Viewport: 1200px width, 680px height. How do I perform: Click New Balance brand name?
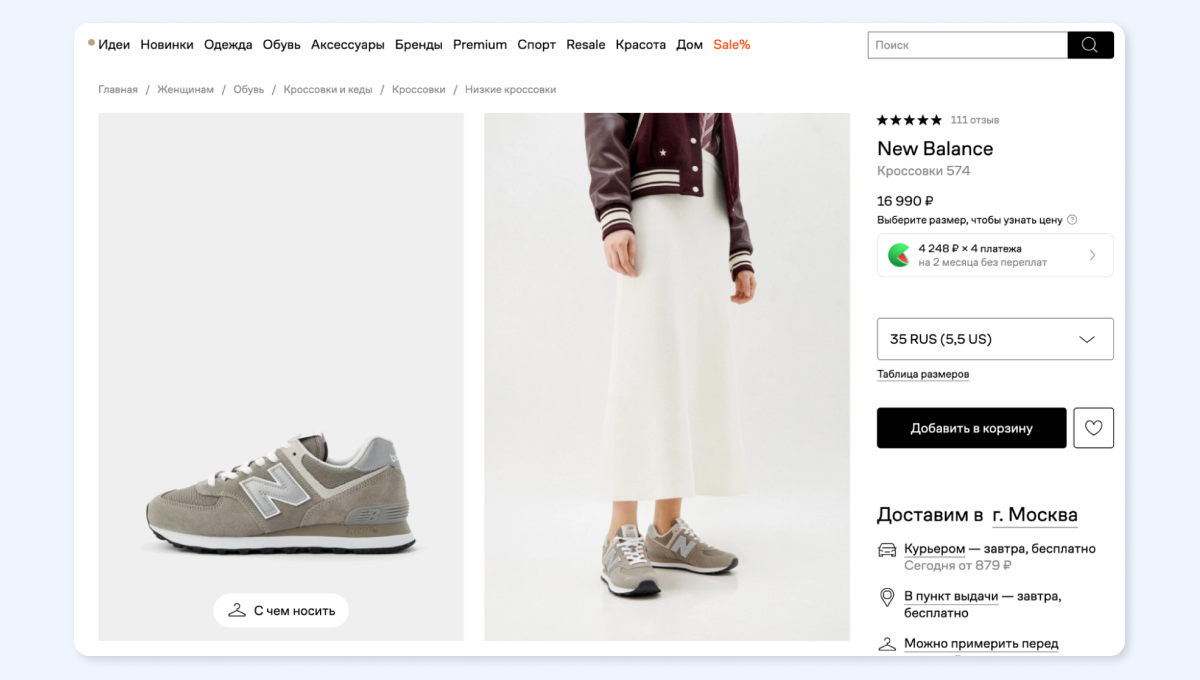click(x=935, y=149)
